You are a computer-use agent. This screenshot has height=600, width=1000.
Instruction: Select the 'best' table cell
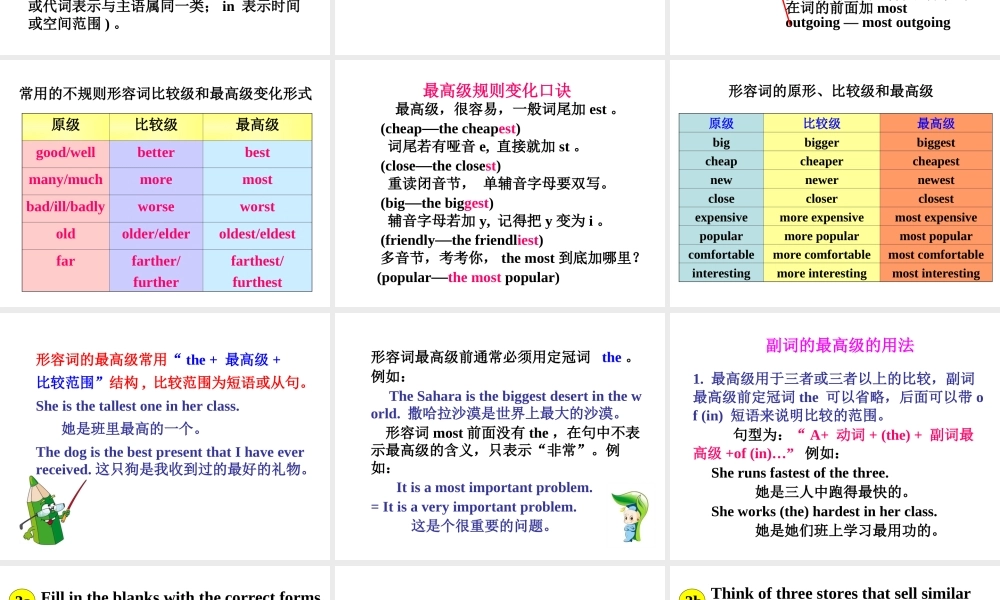[x=258, y=154]
